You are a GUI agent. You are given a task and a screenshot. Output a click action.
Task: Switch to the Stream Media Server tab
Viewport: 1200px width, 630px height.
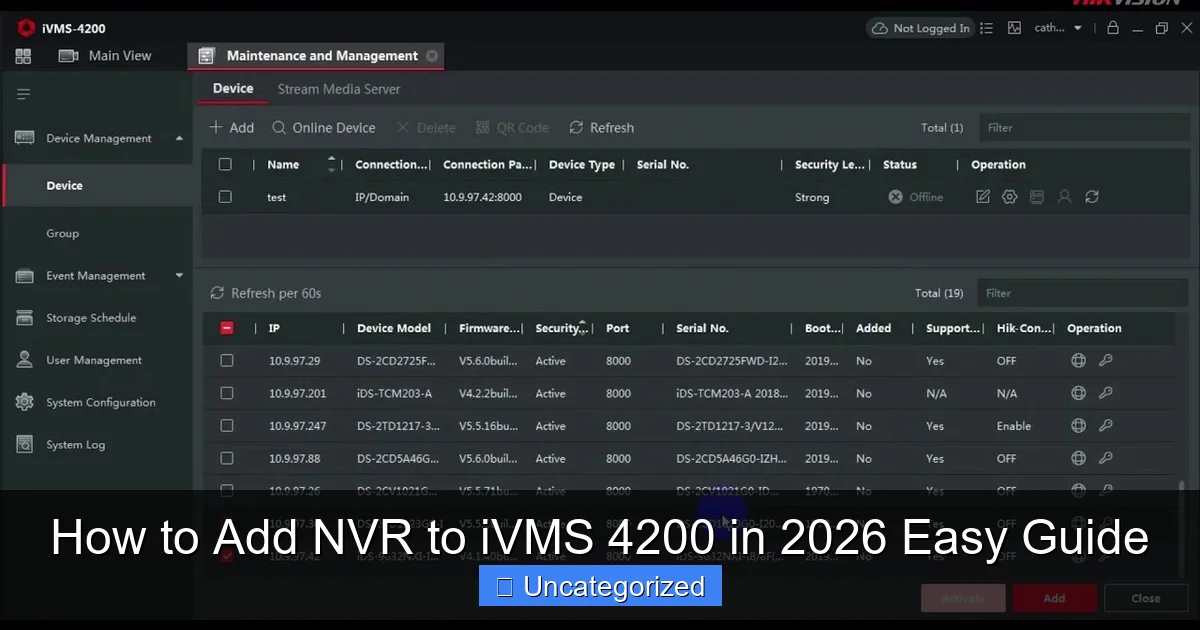click(339, 89)
